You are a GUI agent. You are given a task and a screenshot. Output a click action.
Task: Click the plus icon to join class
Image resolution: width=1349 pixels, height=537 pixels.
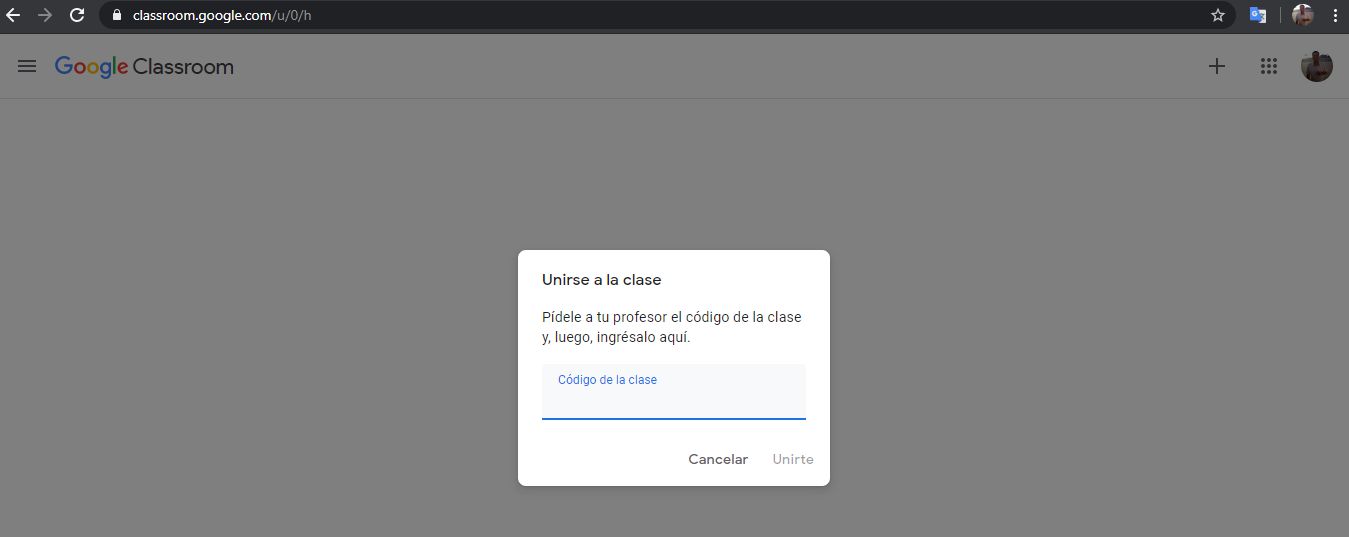pos(1216,66)
